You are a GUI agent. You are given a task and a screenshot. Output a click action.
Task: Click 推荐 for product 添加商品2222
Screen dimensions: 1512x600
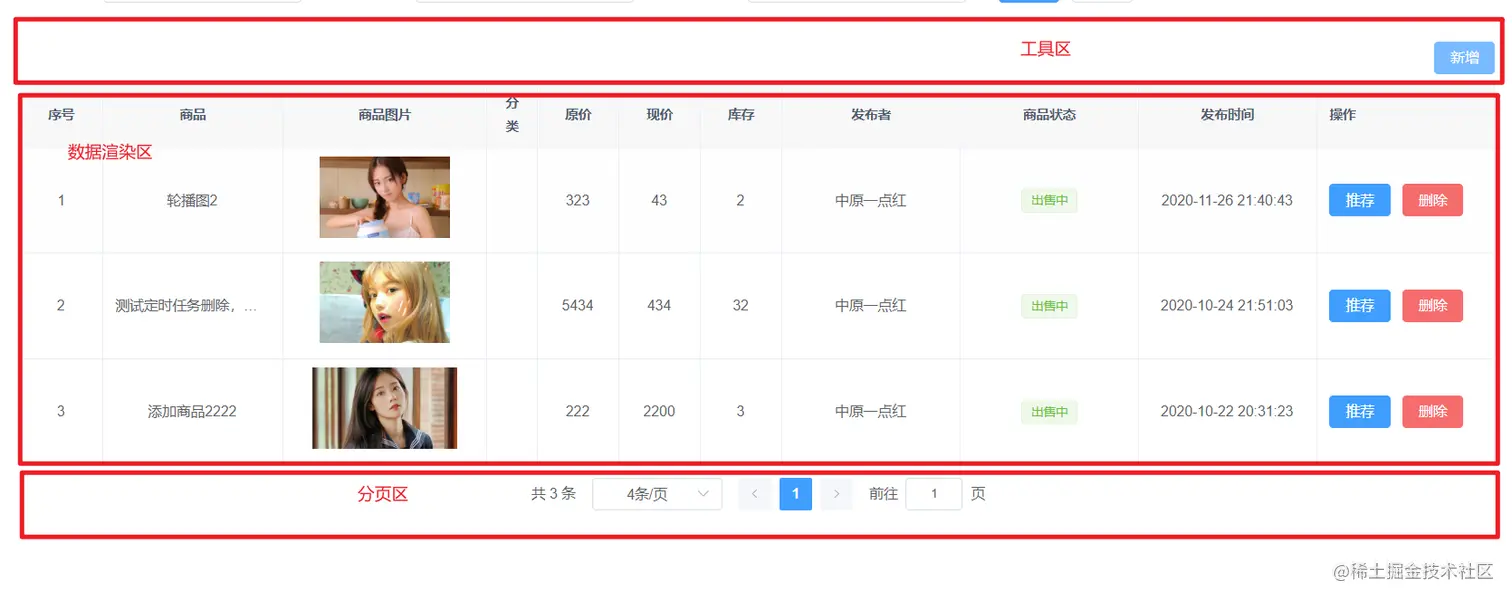1359,411
